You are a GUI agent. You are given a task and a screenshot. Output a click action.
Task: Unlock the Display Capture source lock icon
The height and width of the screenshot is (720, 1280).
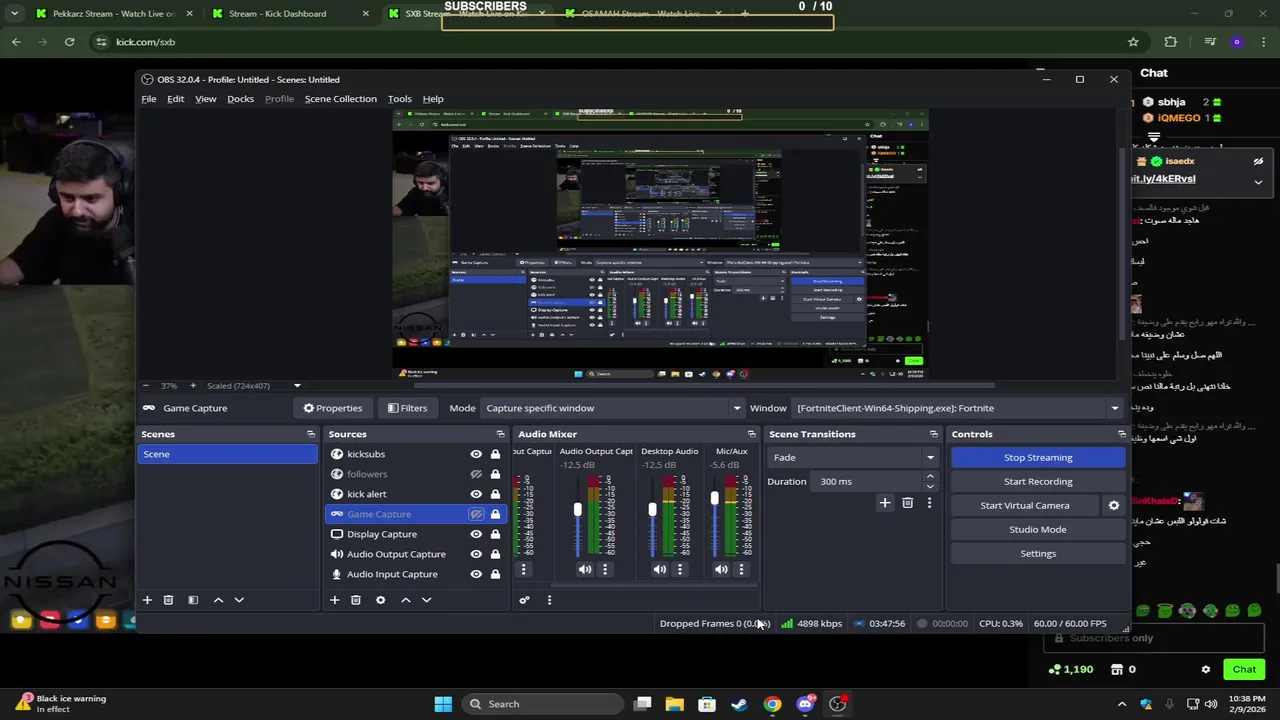(495, 534)
